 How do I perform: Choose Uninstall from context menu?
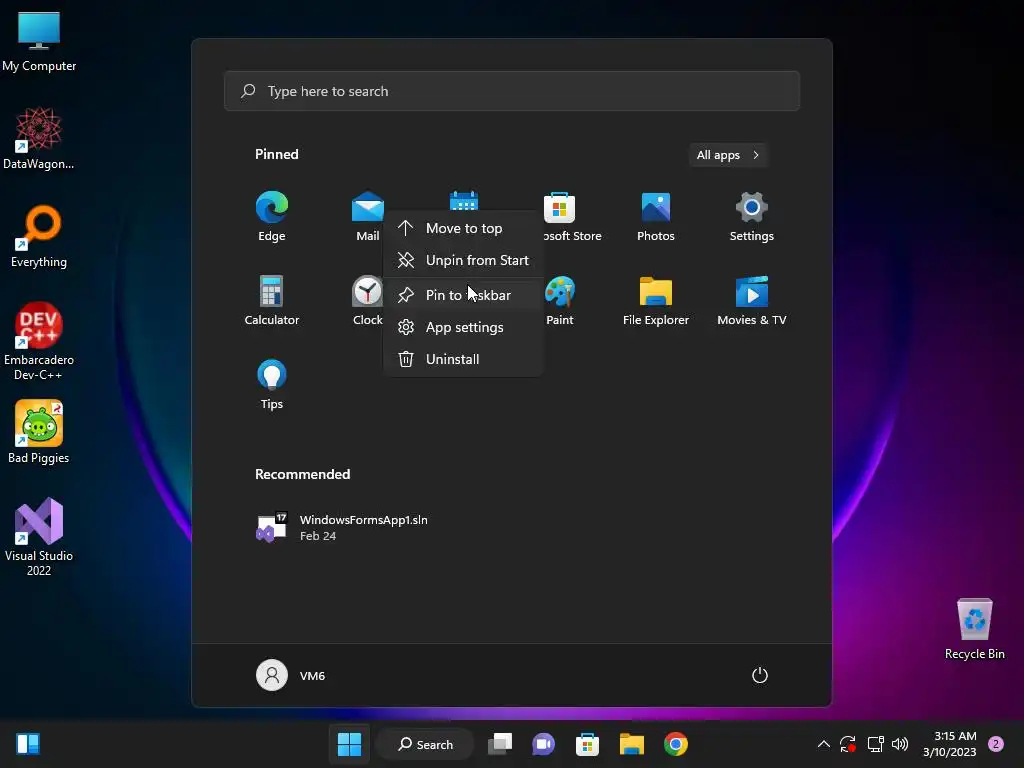click(463, 359)
